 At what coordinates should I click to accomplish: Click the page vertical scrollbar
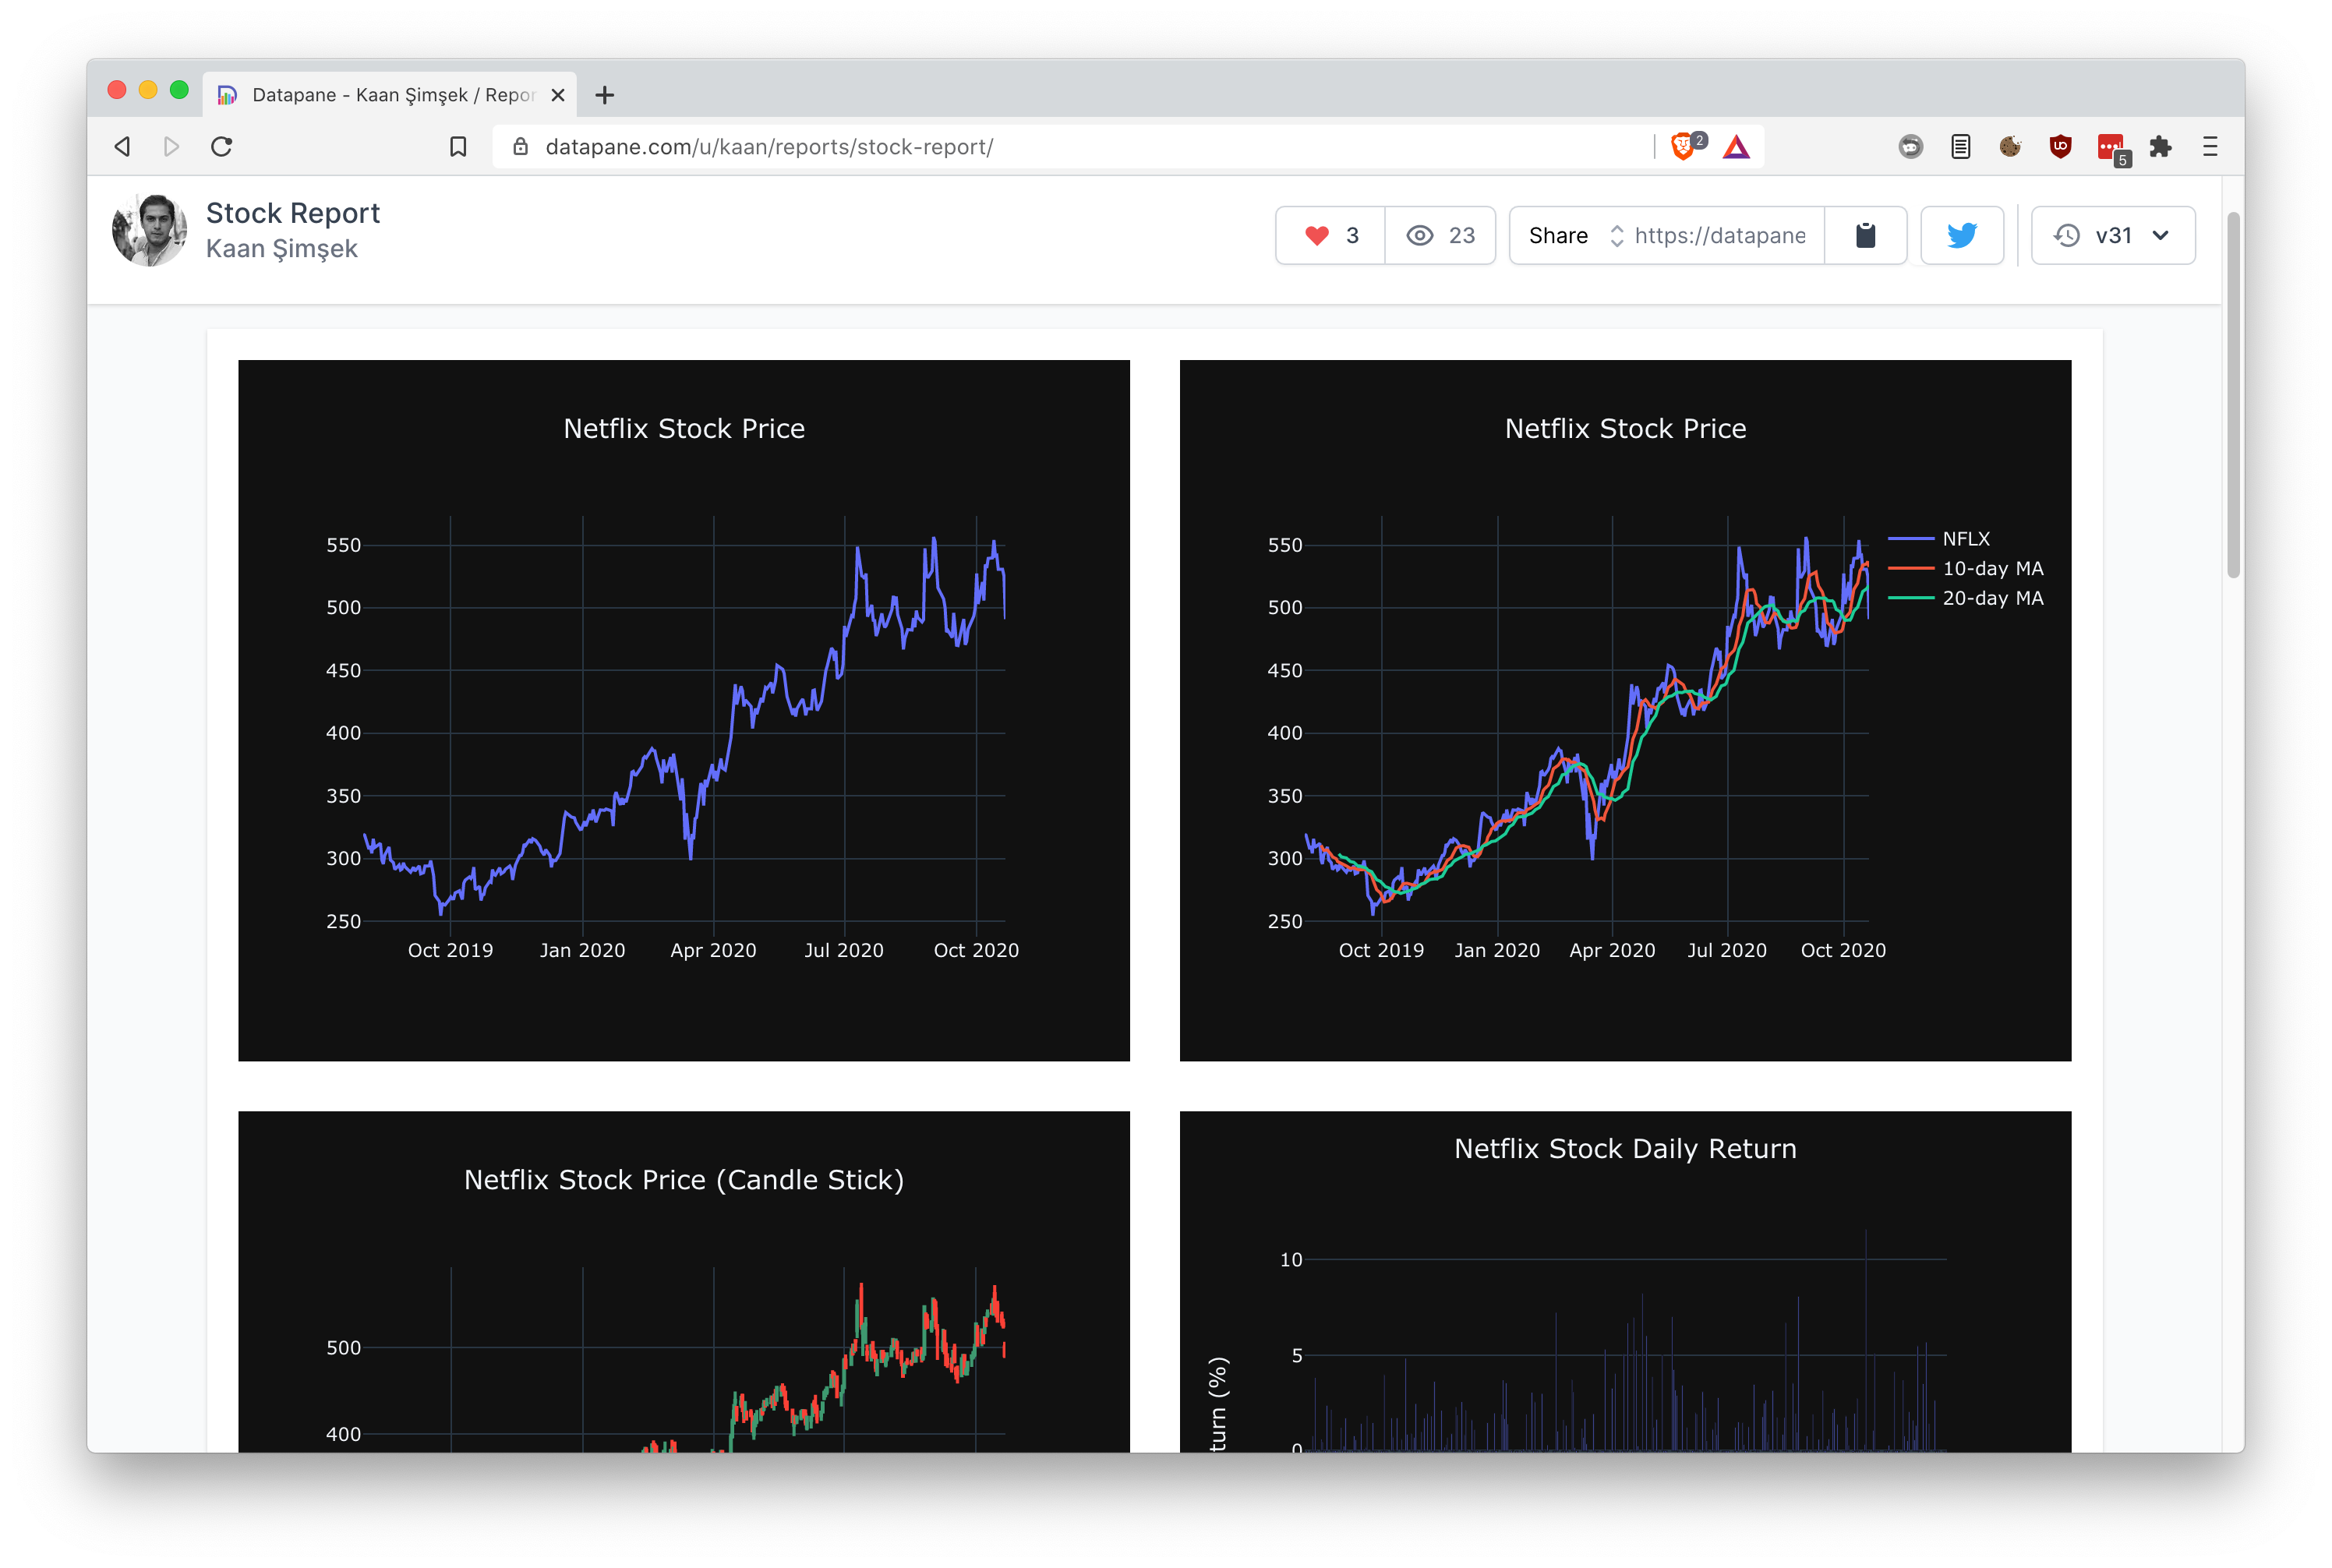pyautogui.click(x=2233, y=395)
